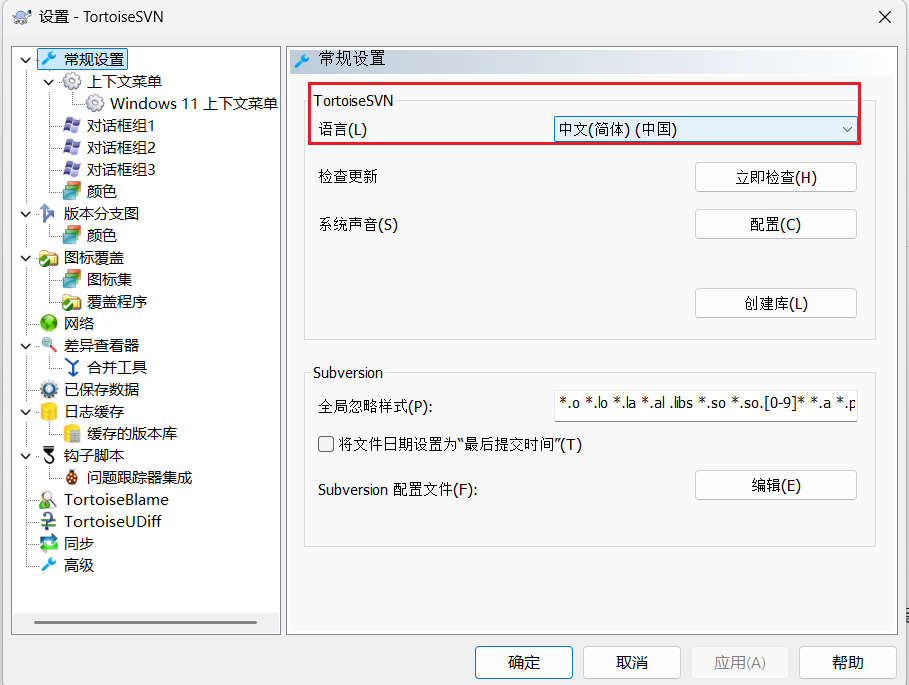Click the flag icon beside 对话框组2
Screen dimensions: 909x685
point(72,147)
